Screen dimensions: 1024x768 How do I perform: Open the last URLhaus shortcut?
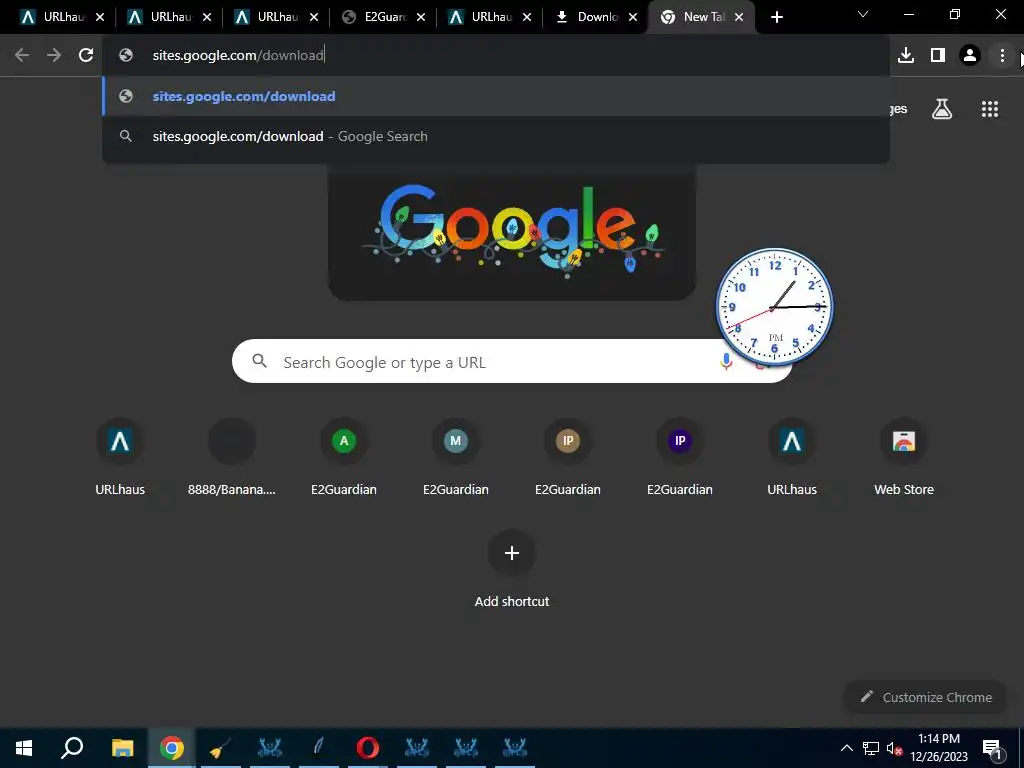[x=792, y=456]
